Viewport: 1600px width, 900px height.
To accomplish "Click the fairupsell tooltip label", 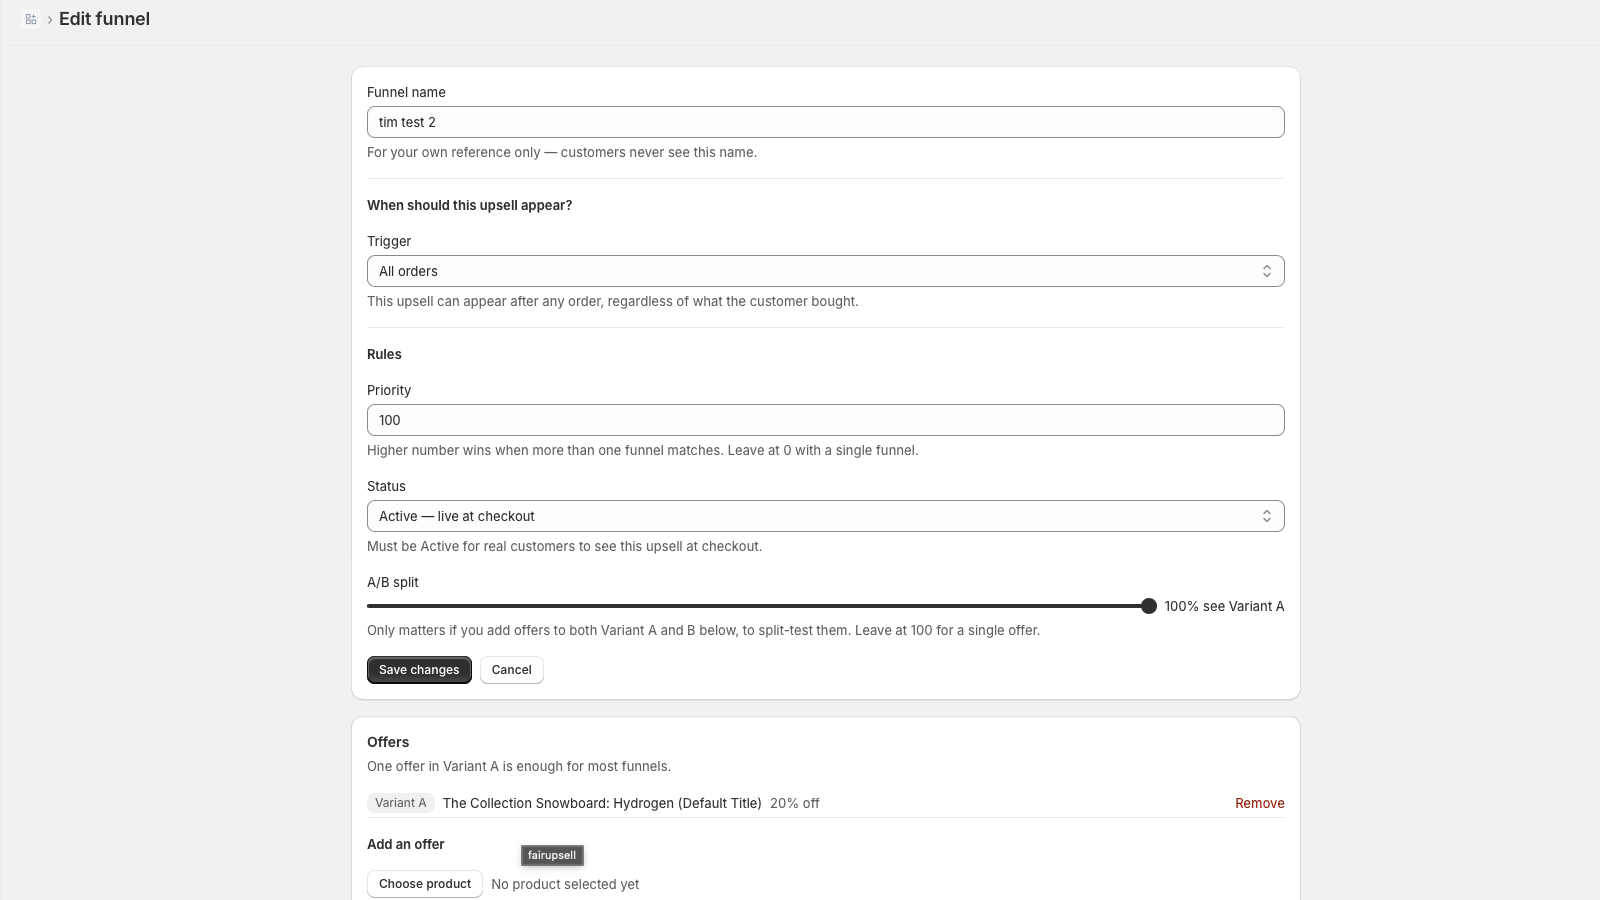I will [x=552, y=855].
